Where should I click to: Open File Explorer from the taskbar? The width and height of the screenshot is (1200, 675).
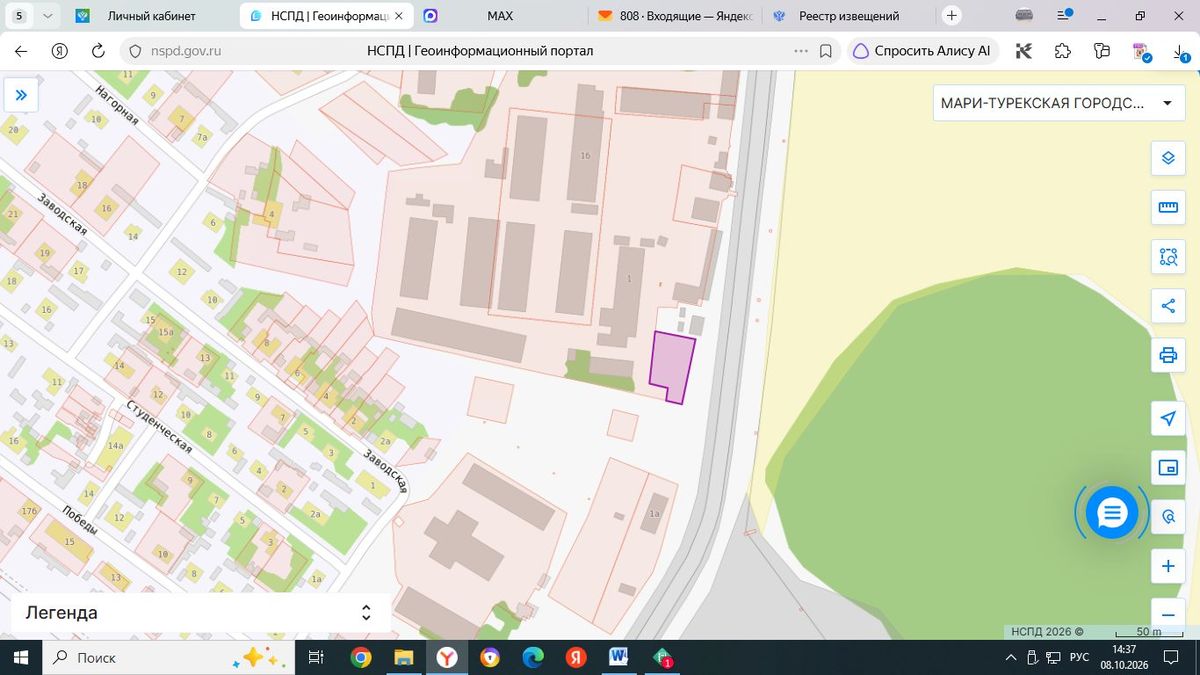[x=404, y=657]
